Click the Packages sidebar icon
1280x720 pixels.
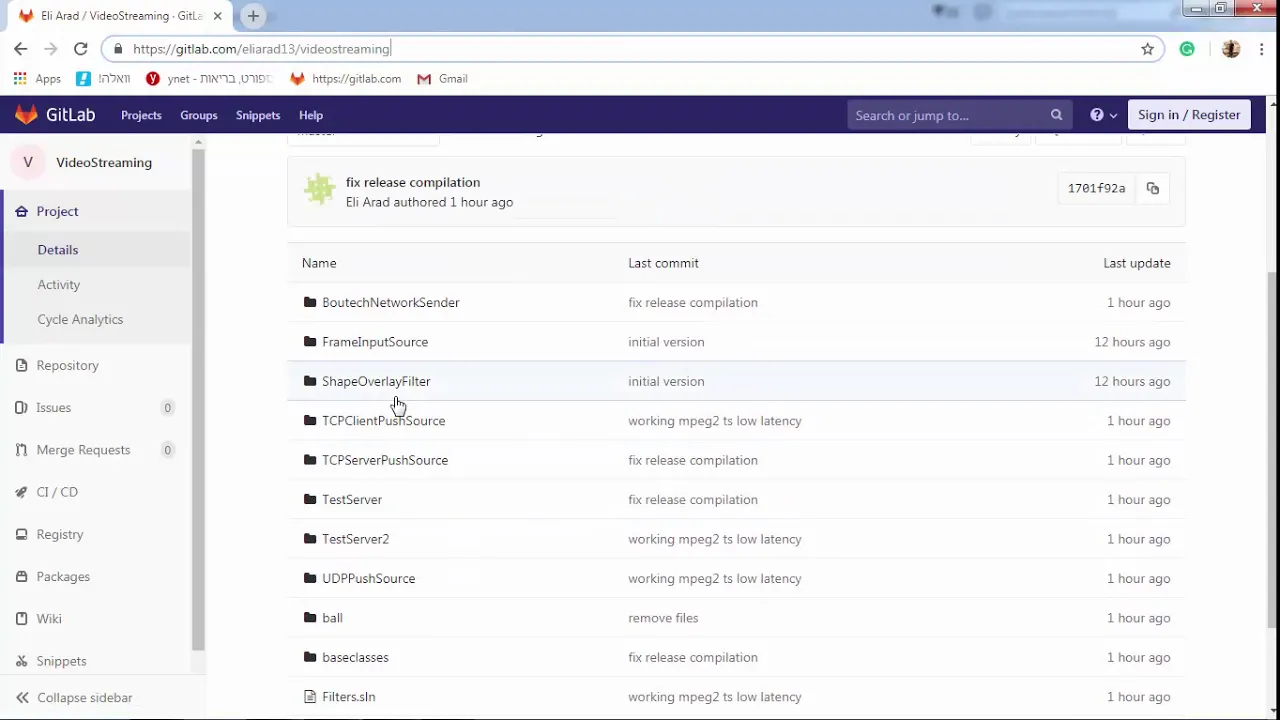click(x=21, y=576)
